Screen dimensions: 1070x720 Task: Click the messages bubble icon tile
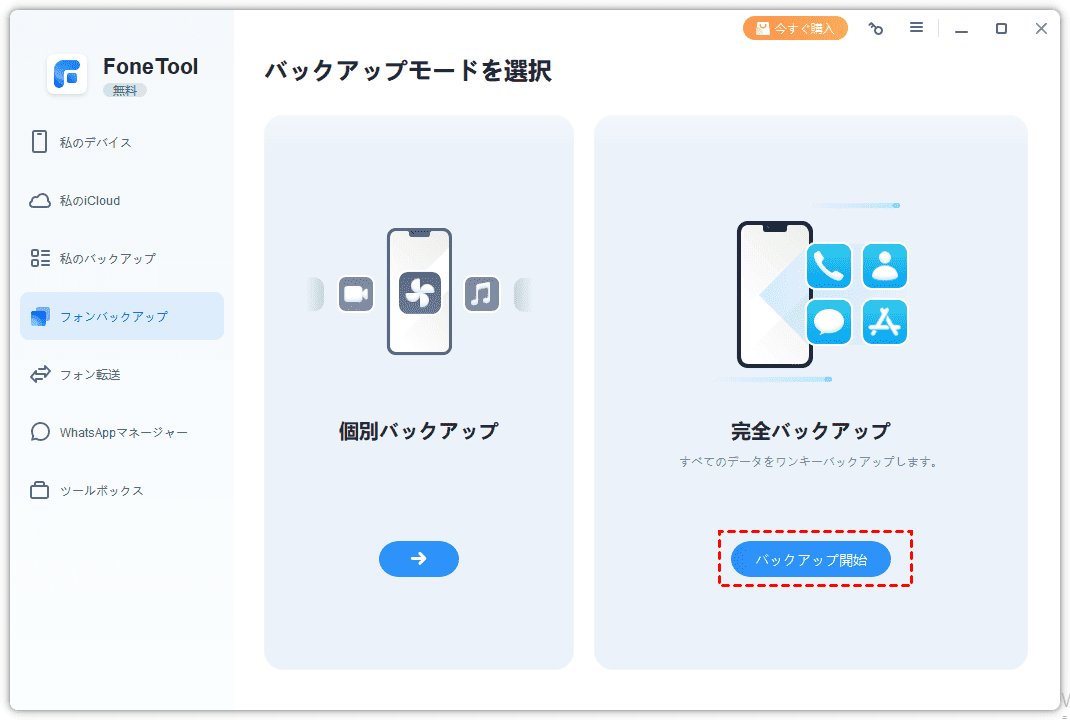[x=829, y=321]
